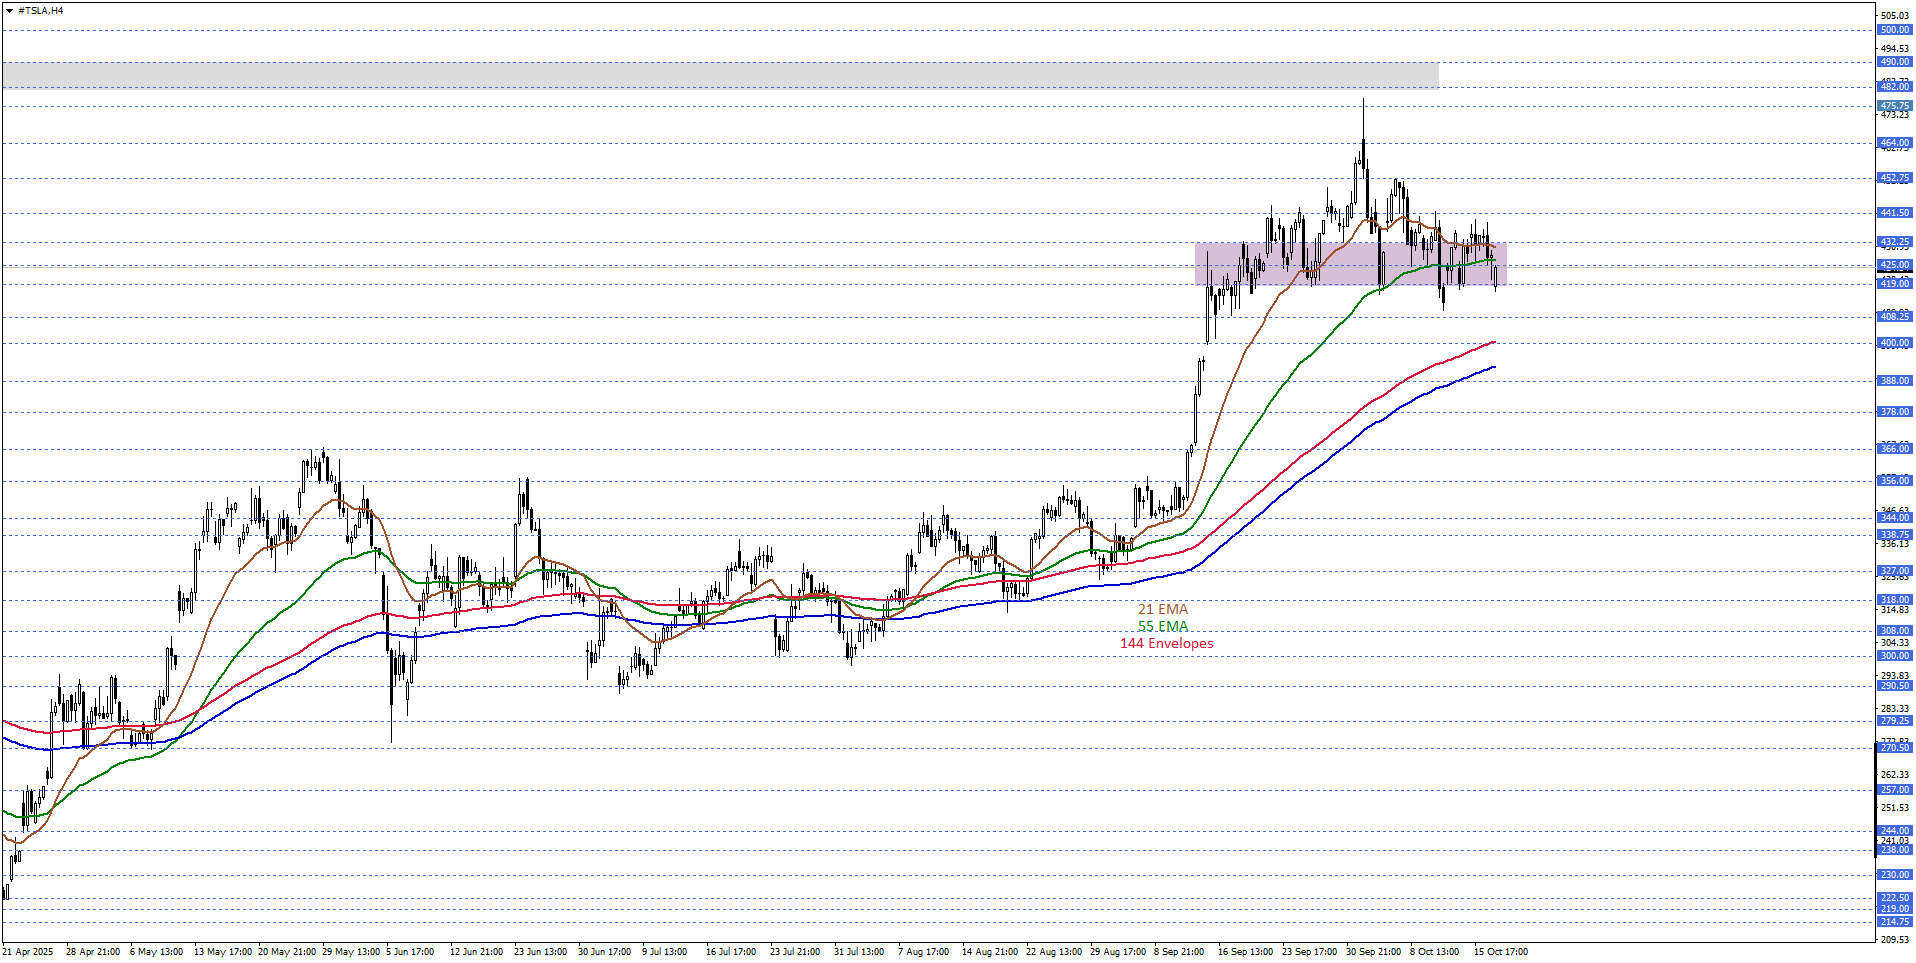The height and width of the screenshot is (963, 1916).
Task: Click the purple consolidation rectangle near 425
Action: 1350,264
